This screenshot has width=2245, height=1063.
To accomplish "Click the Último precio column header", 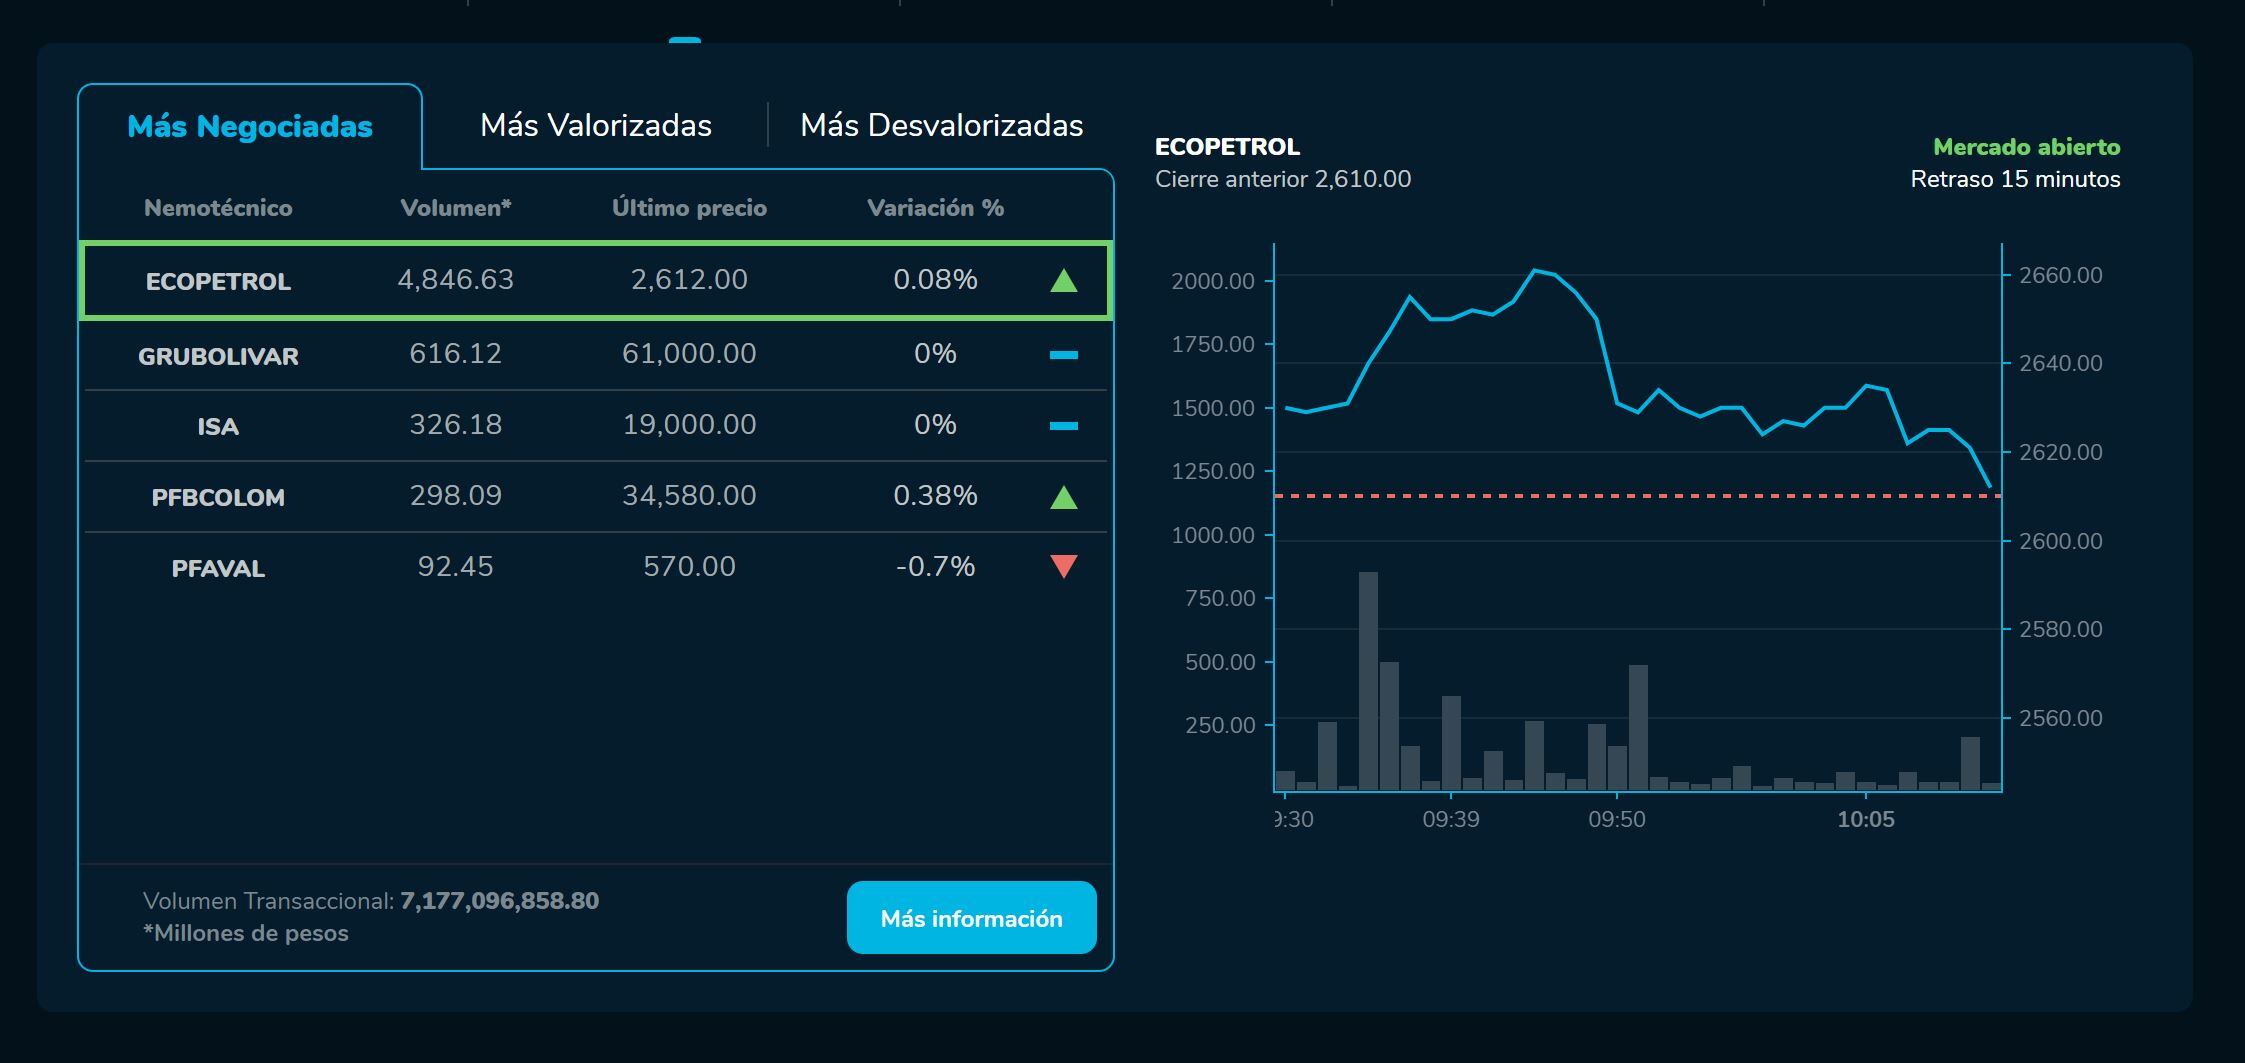I will [689, 208].
